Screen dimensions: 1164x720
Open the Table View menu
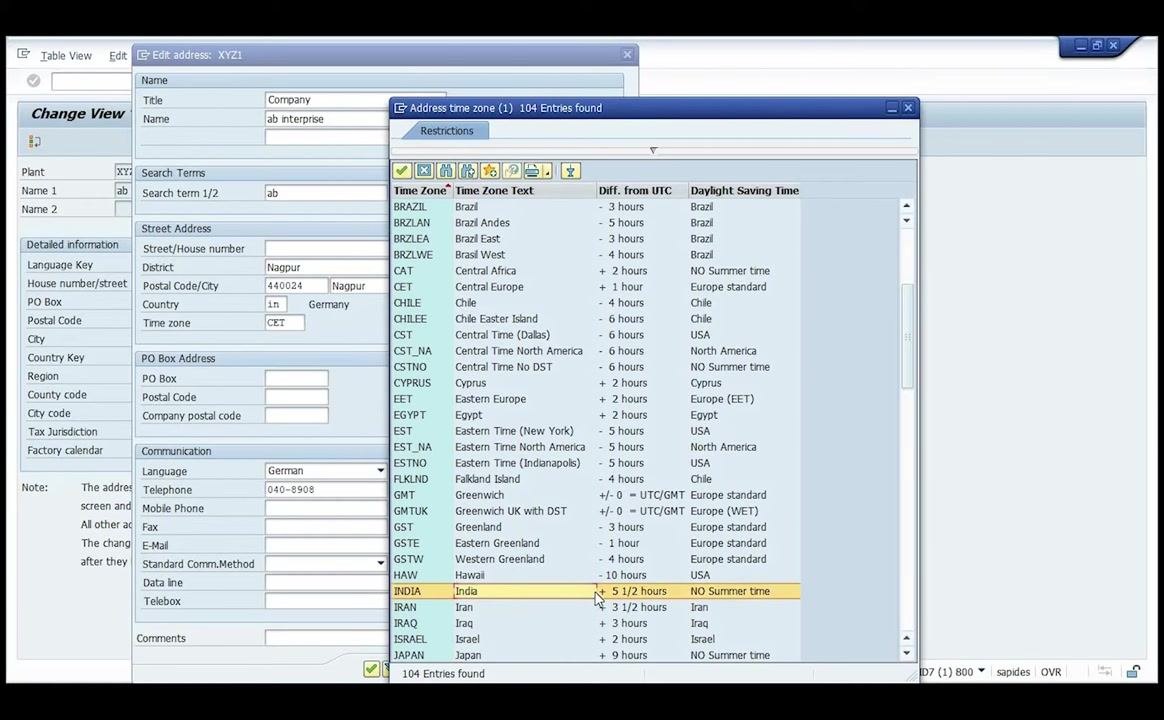point(66,56)
